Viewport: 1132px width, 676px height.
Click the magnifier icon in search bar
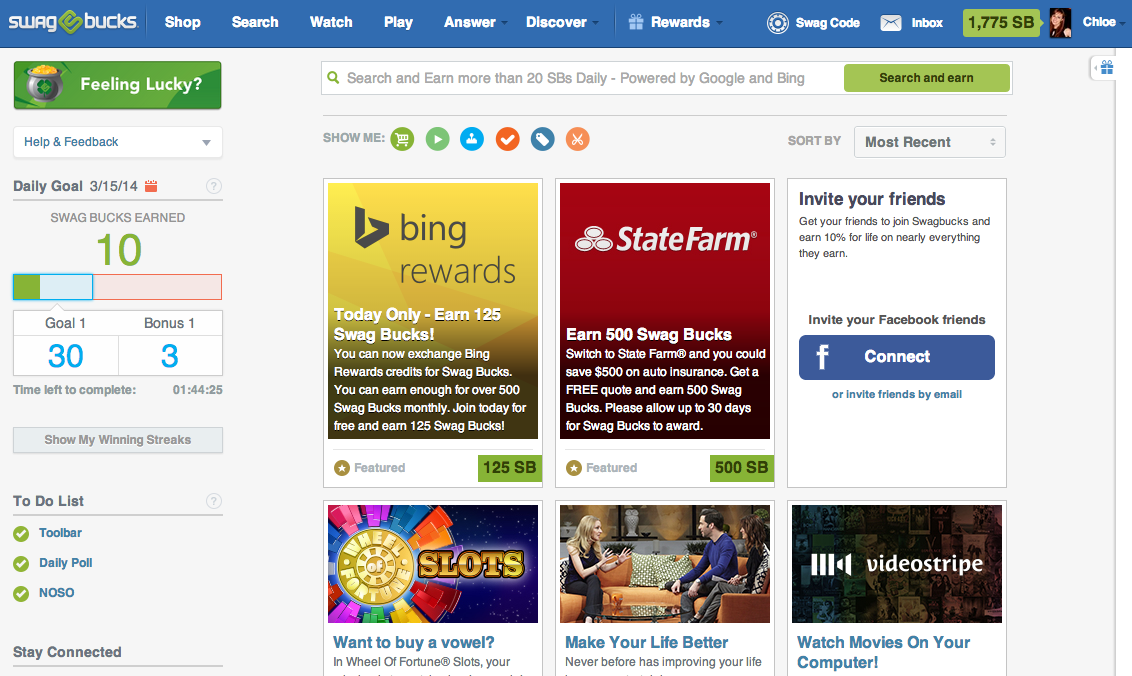[x=333, y=77]
